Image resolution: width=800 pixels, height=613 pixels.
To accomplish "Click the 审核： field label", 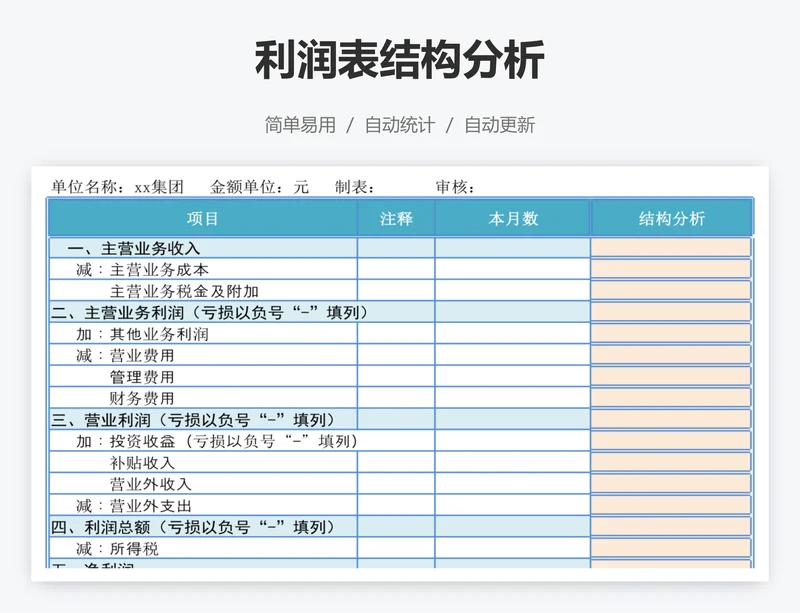I will click(x=455, y=187).
